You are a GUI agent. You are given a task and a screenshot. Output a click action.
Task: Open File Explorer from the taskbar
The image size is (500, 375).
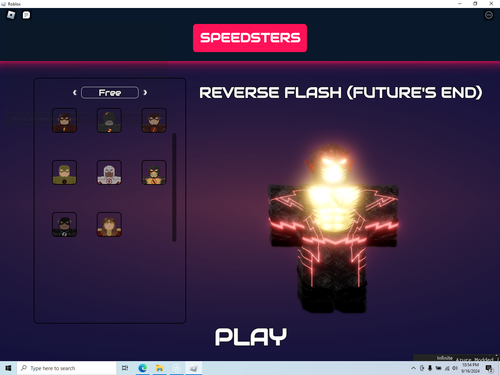point(160,368)
